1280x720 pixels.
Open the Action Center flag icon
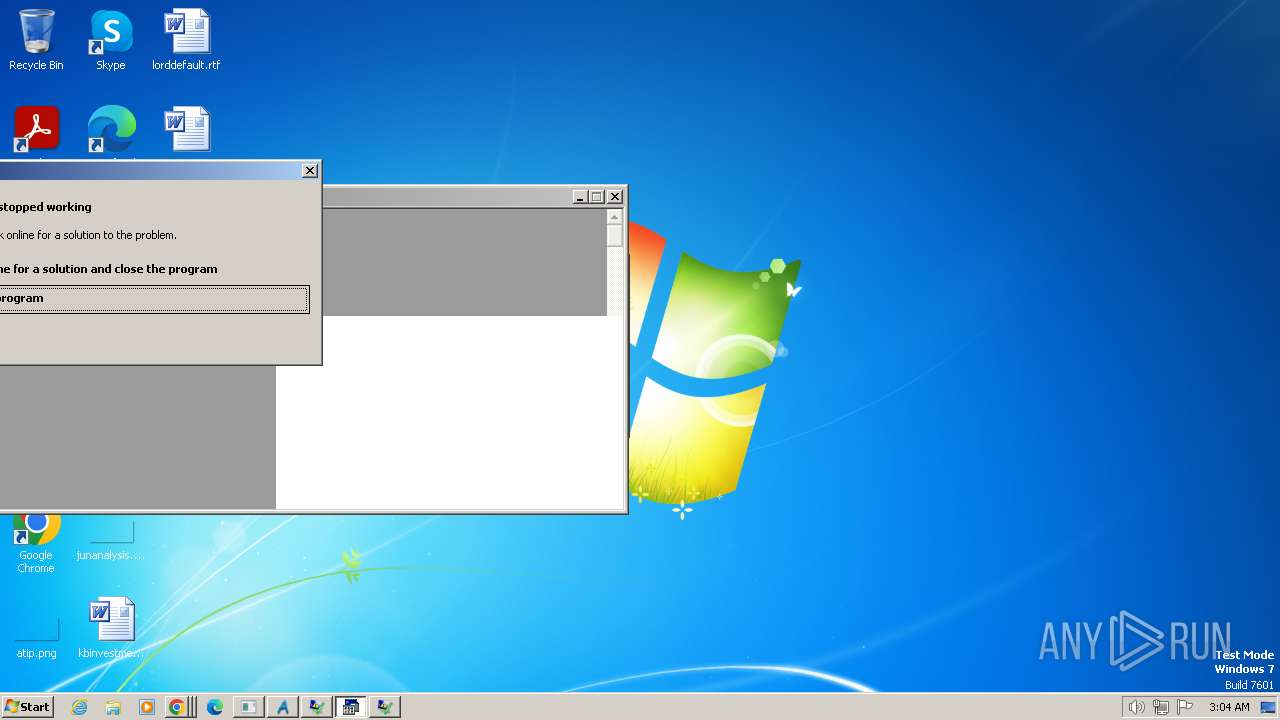click(x=1185, y=707)
